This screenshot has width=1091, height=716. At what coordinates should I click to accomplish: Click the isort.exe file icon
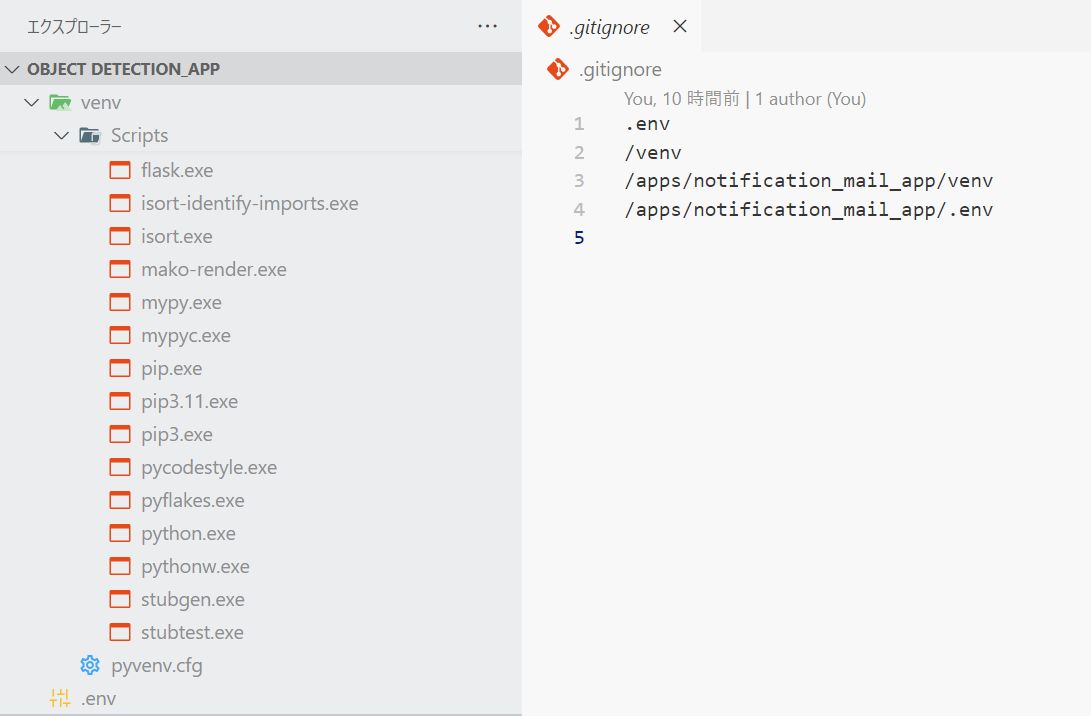[120, 236]
